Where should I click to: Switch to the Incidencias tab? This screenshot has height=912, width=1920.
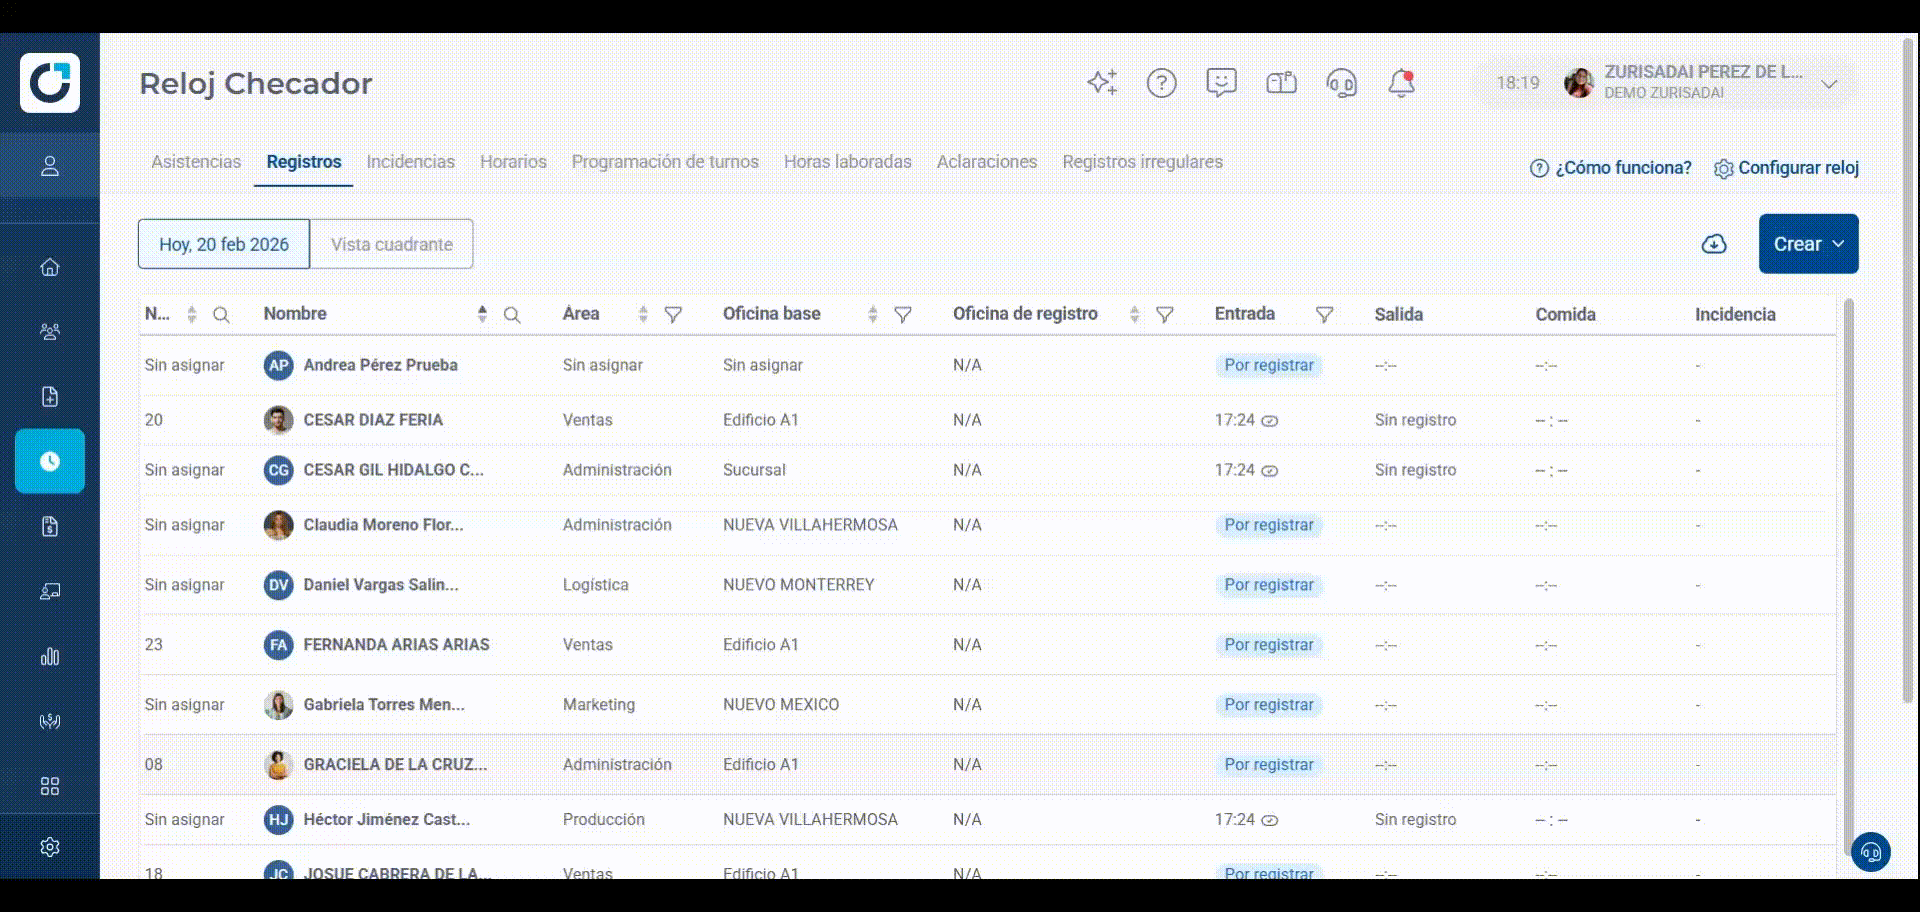tap(410, 162)
